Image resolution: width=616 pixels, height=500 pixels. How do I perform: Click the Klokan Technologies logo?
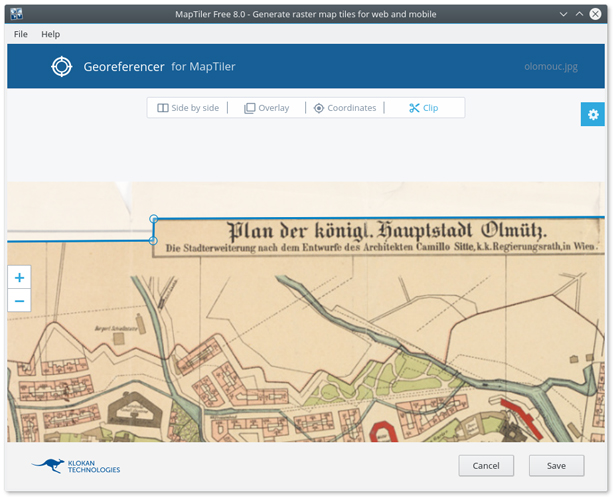pyautogui.click(x=76, y=466)
